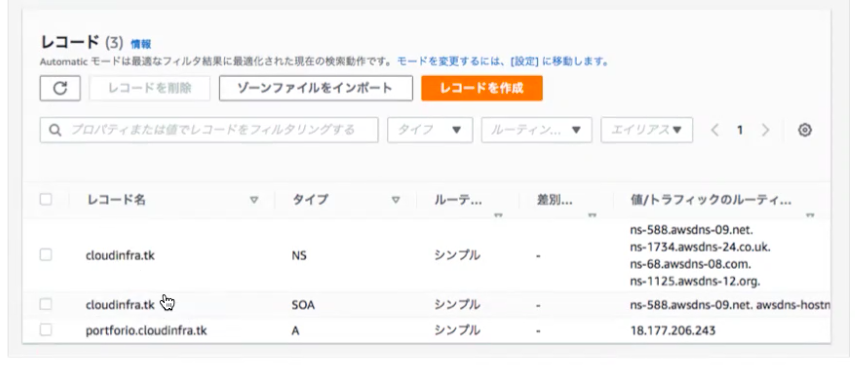Click IP value 18.177.206.243
Screen dimensions: 855x365
tap(672, 331)
